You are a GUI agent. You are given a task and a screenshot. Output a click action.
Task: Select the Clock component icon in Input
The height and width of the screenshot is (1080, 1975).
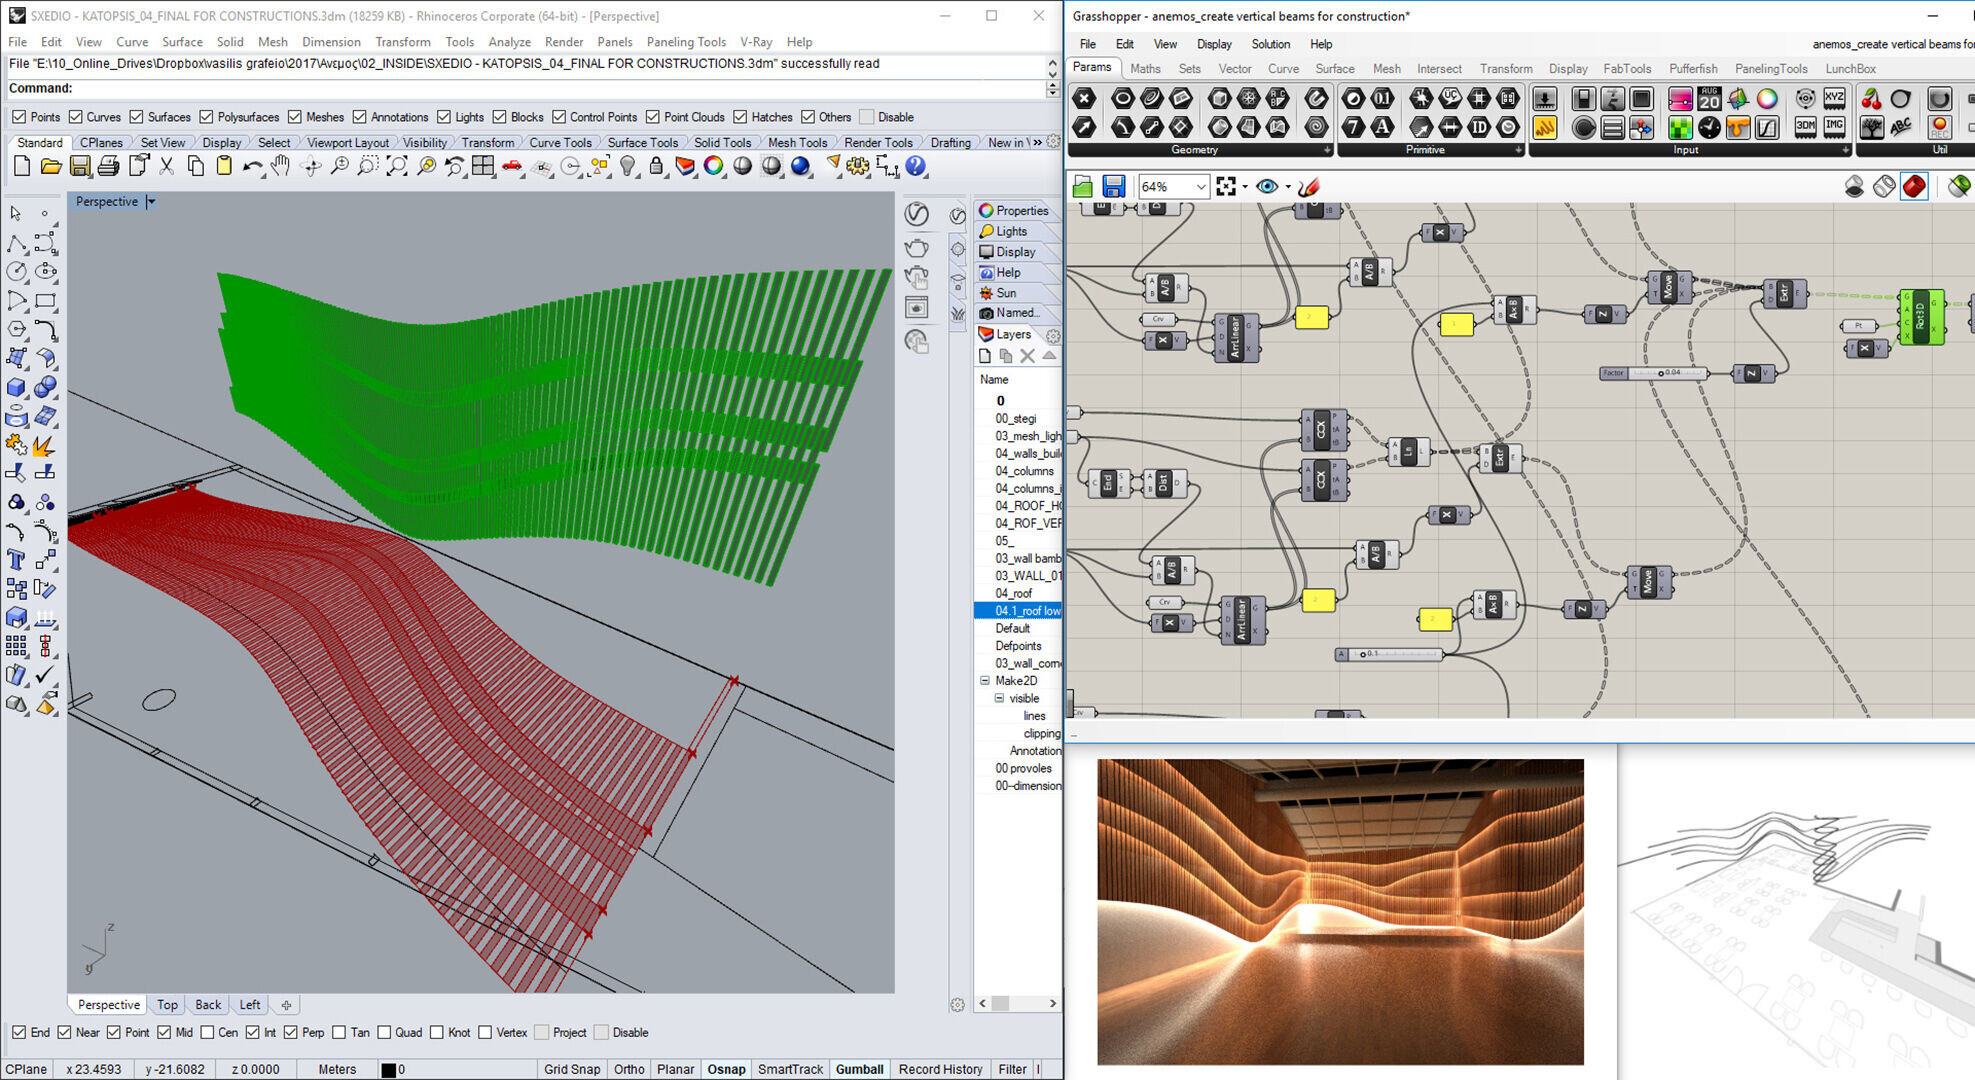pyautogui.click(x=1709, y=128)
